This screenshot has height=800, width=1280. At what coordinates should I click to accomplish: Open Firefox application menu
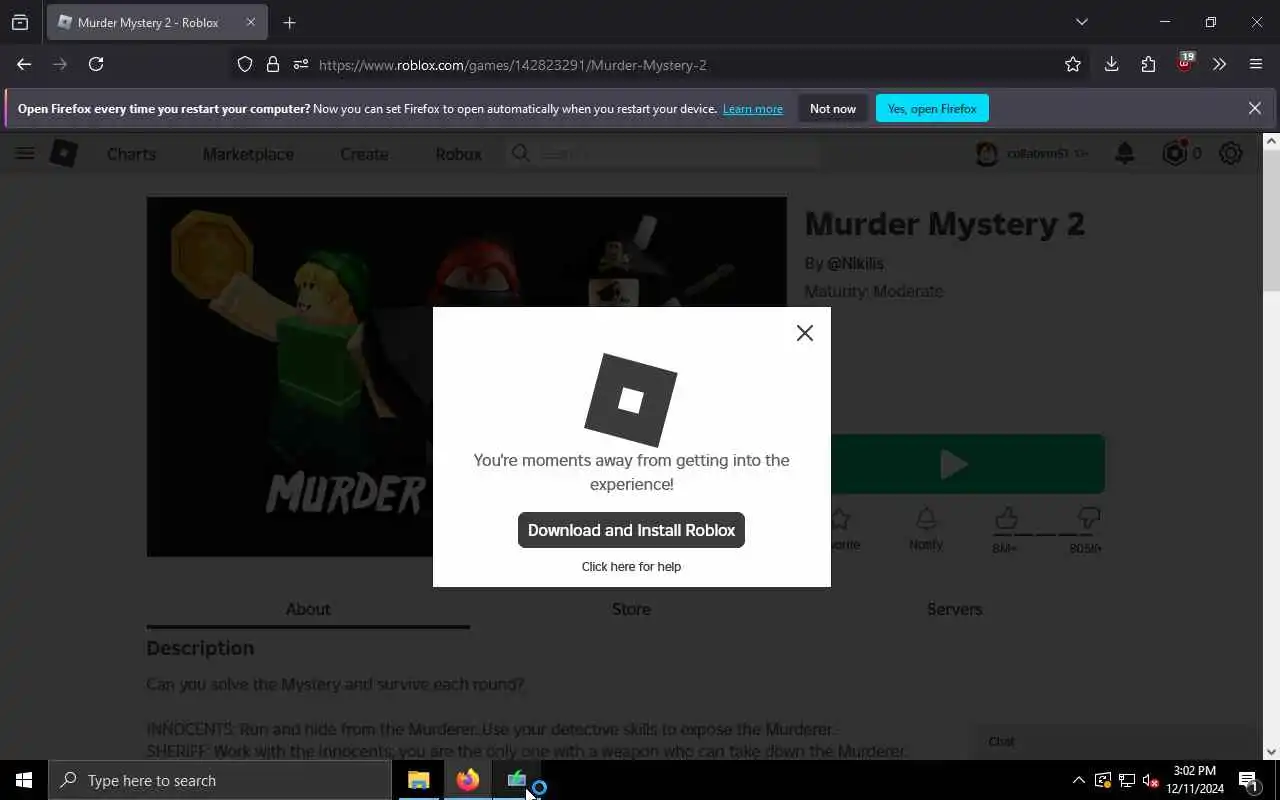1256,64
